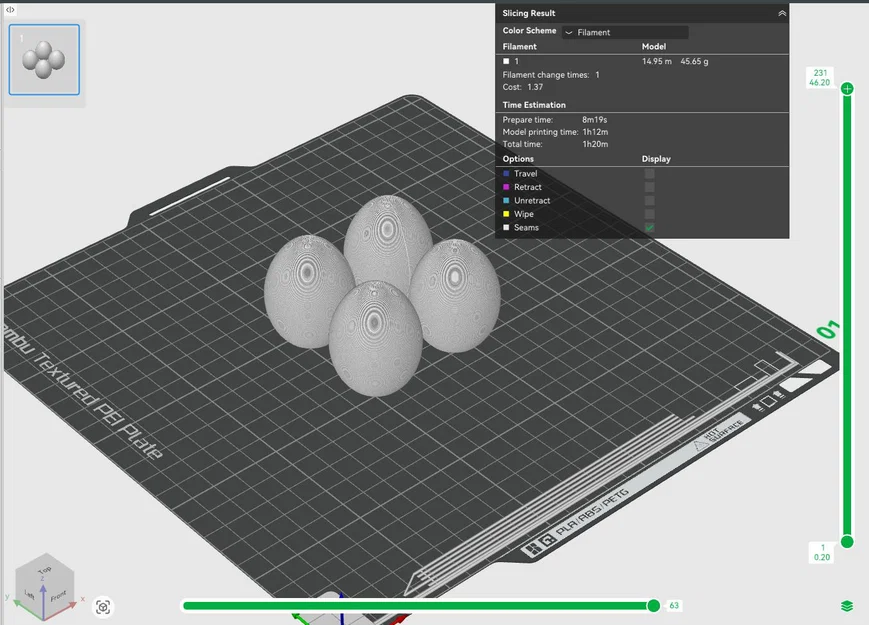The width and height of the screenshot is (869, 625).
Task: Click the Time Estimation section header
Action: point(534,105)
